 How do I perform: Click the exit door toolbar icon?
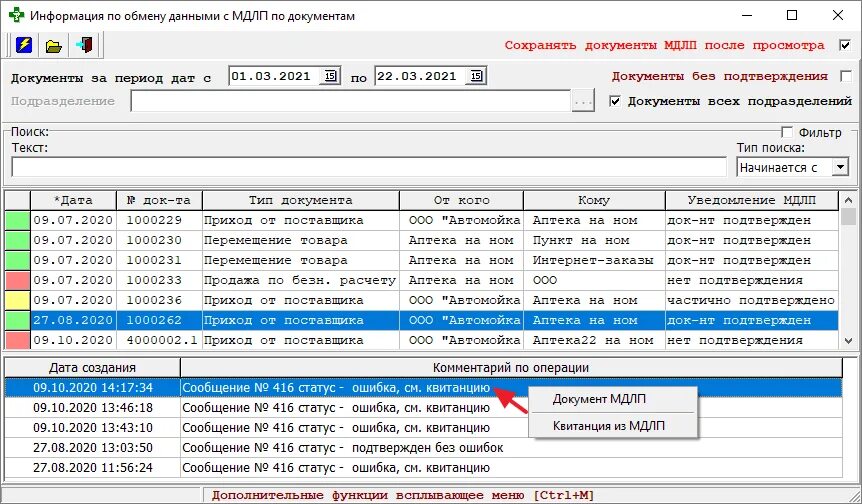(84, 45)
